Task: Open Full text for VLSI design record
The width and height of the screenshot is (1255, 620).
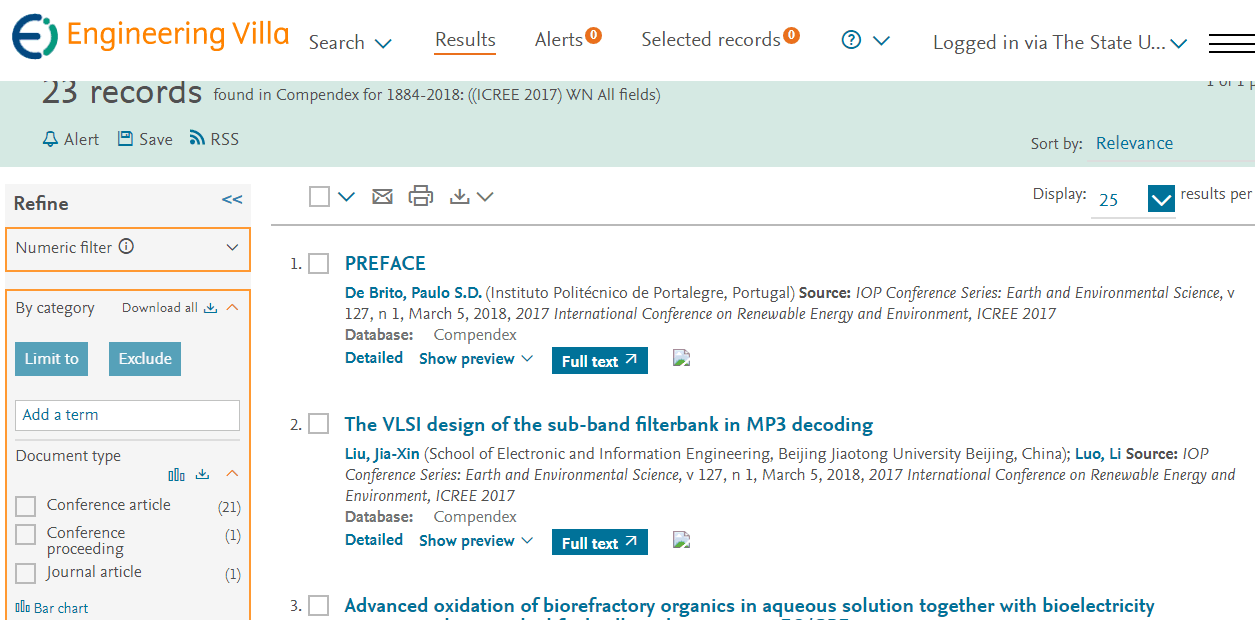Action: point(600,543)
